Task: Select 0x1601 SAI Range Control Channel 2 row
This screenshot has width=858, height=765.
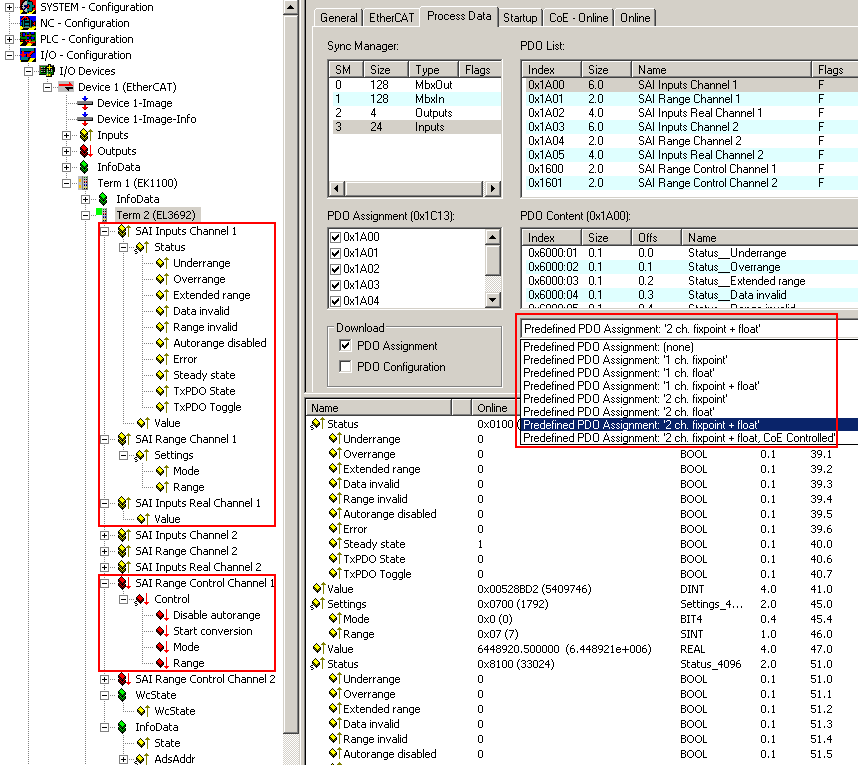Action: (689, 183)
